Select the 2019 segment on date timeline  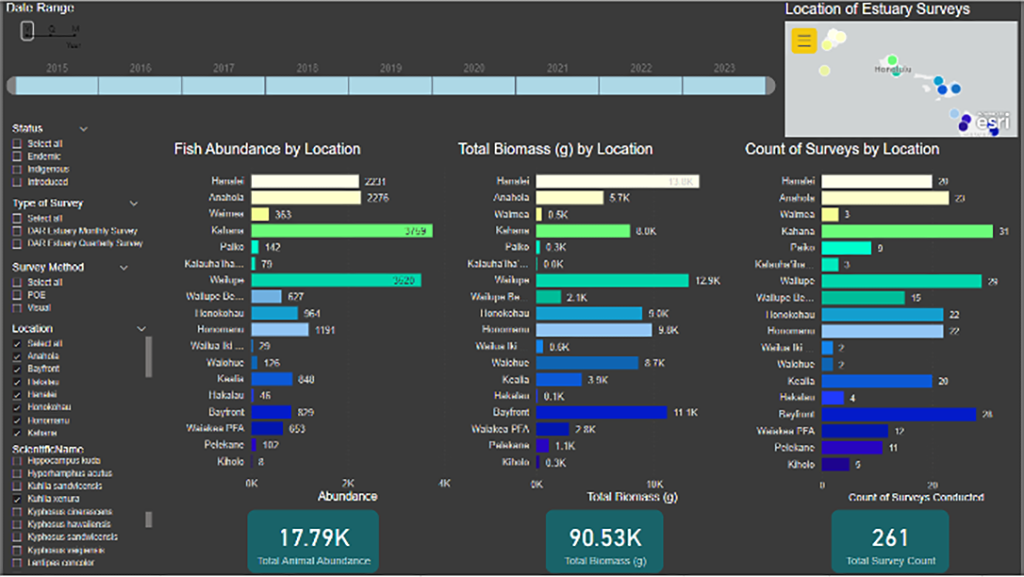tap(391, 85)
